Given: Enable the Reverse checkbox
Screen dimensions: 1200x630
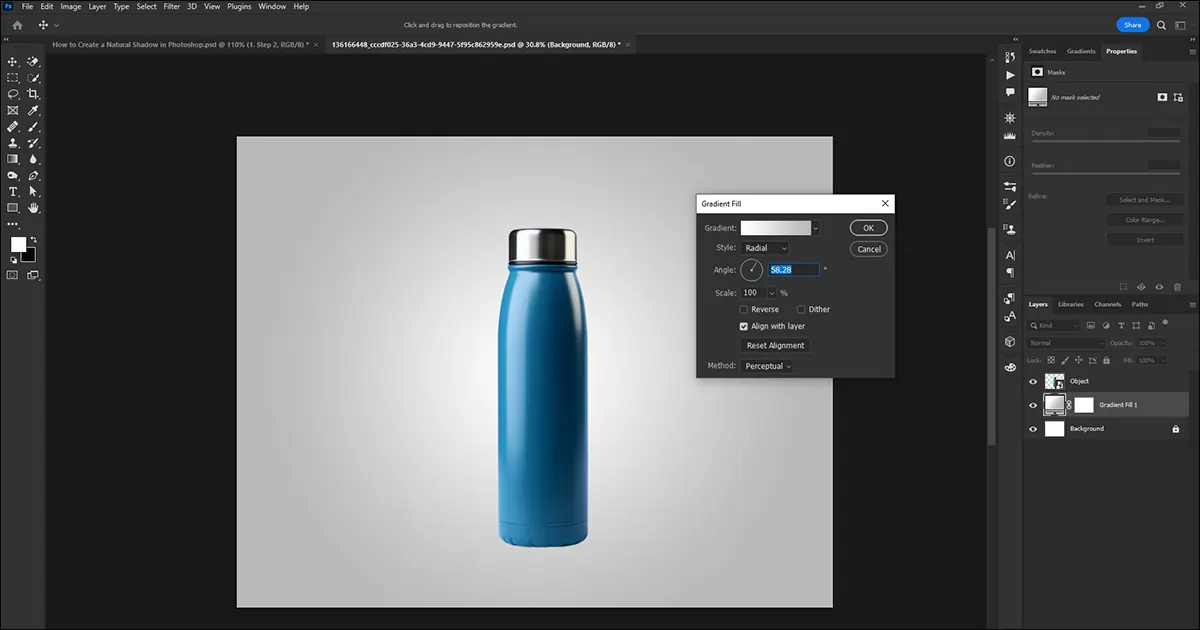Looking at the screenshot, I should [744, 310].
